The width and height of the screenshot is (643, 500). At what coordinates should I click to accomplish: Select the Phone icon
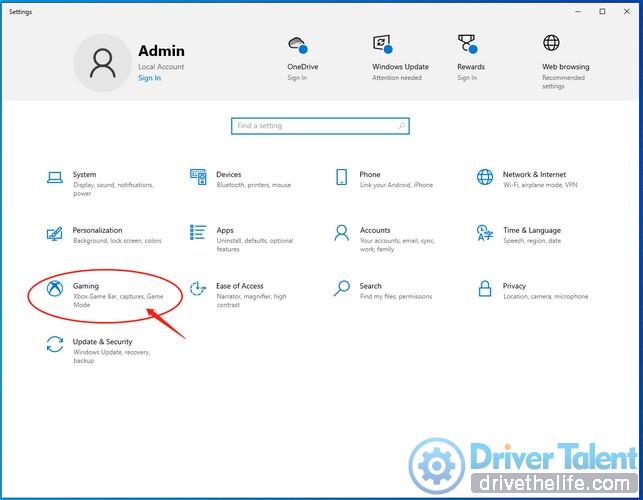click(x=341, y=177)
